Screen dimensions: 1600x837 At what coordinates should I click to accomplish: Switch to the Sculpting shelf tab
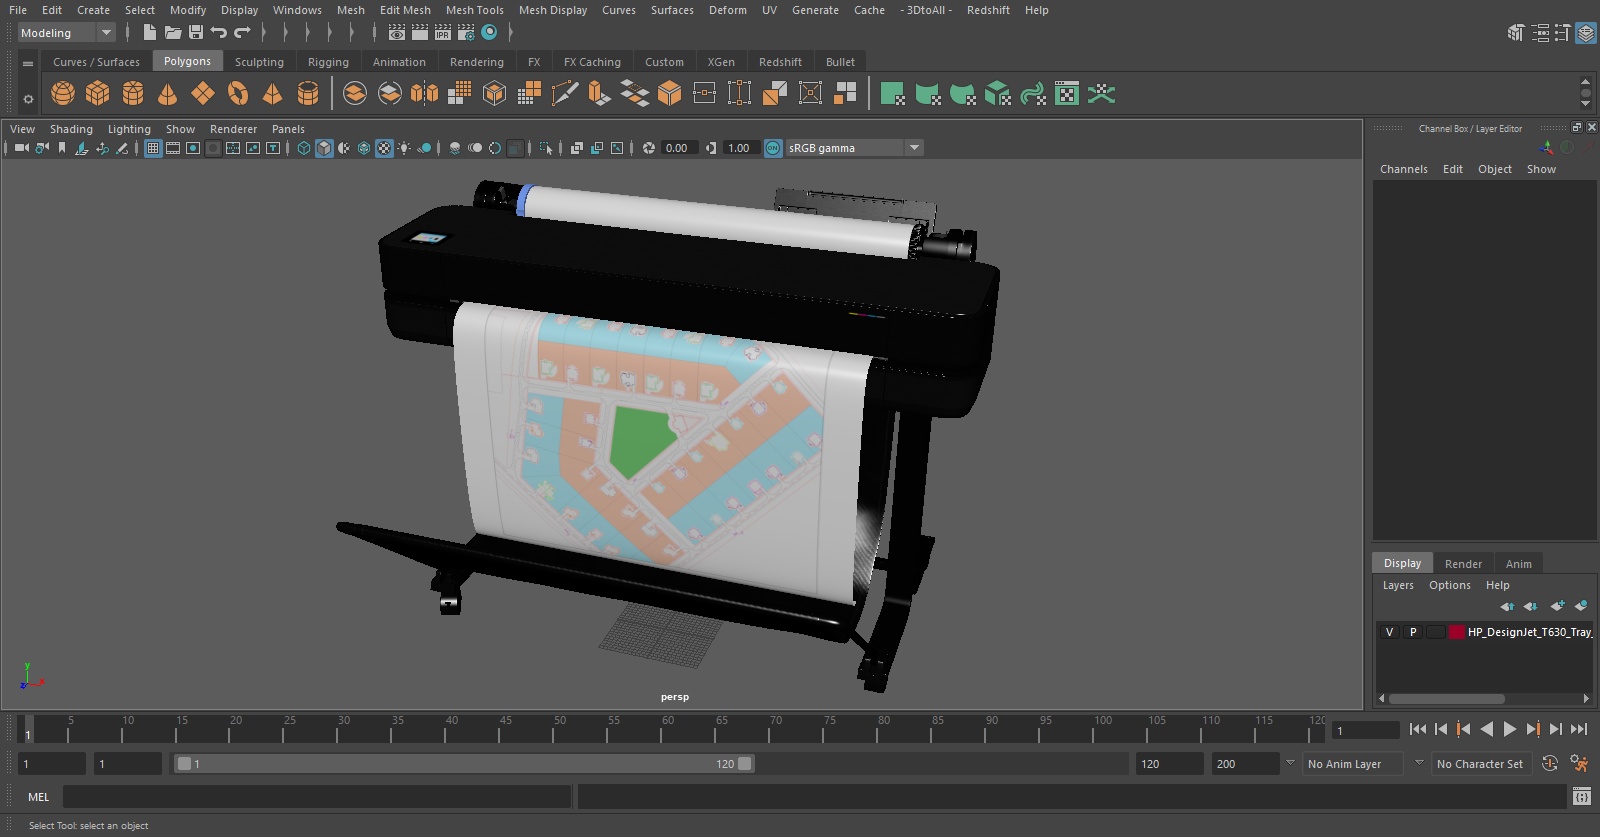tap(259, 62)
